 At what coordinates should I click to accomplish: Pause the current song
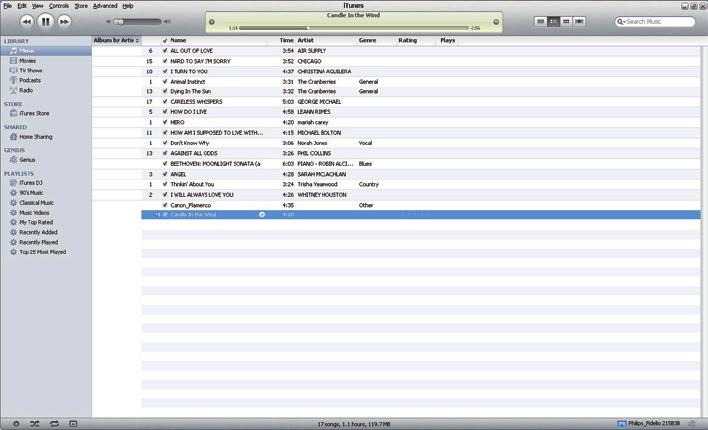pyautogui.click(x=45, y=21)
